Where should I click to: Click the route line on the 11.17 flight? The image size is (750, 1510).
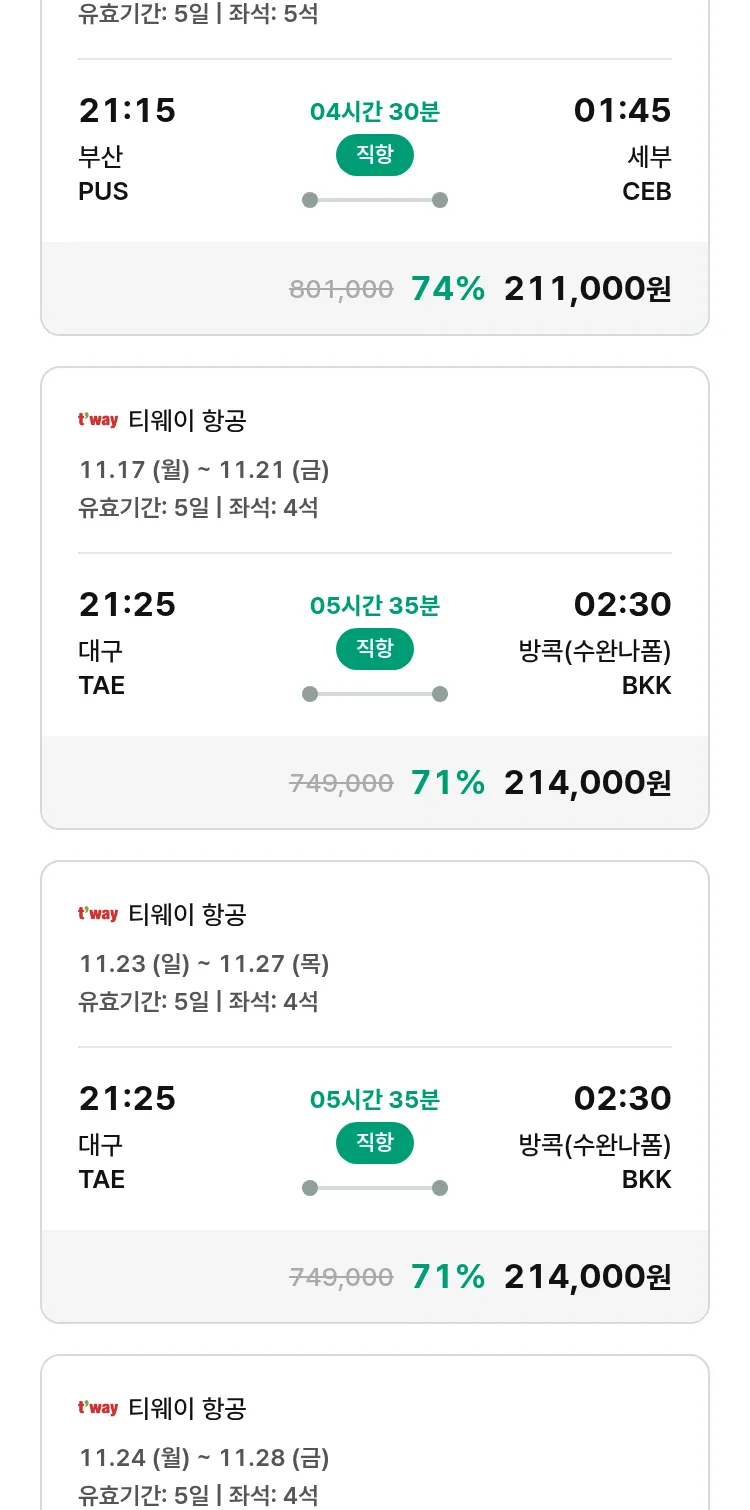[374, 694]
